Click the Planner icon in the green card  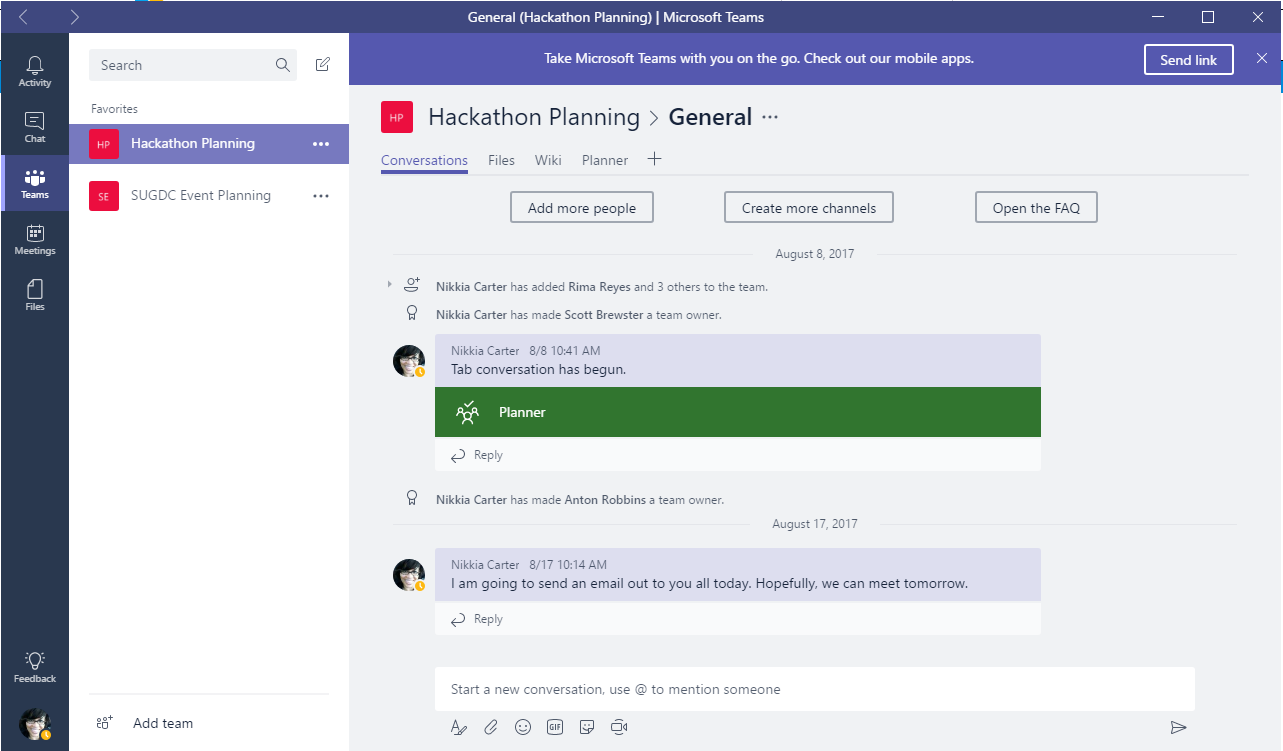pos(467,412)
